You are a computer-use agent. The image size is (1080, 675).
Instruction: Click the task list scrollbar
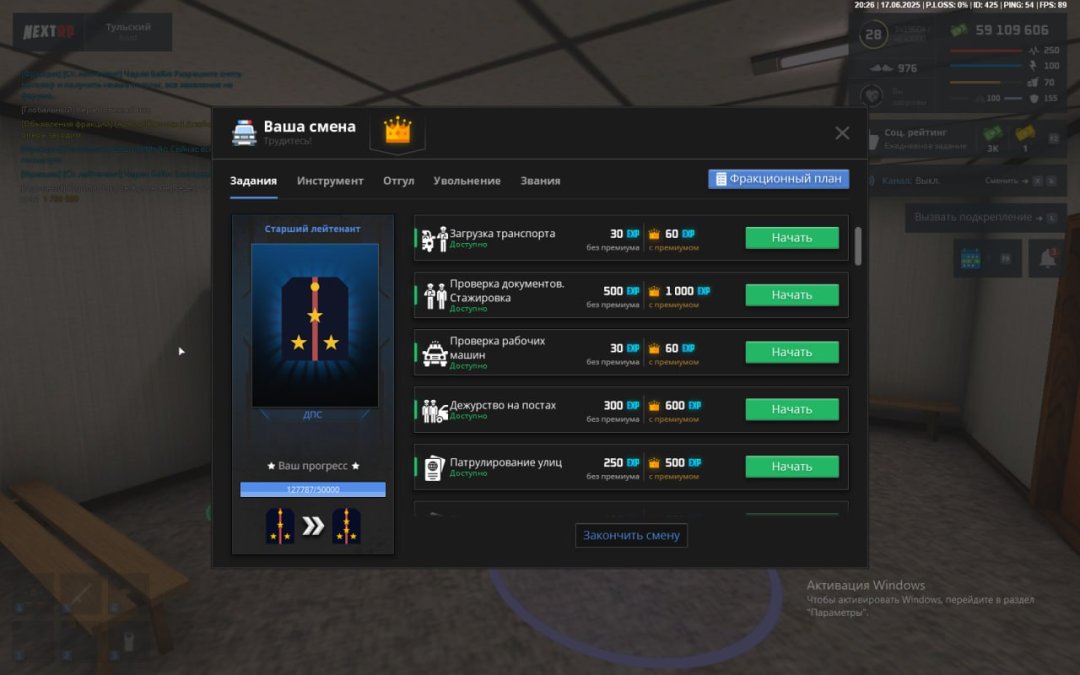(858, 246)
